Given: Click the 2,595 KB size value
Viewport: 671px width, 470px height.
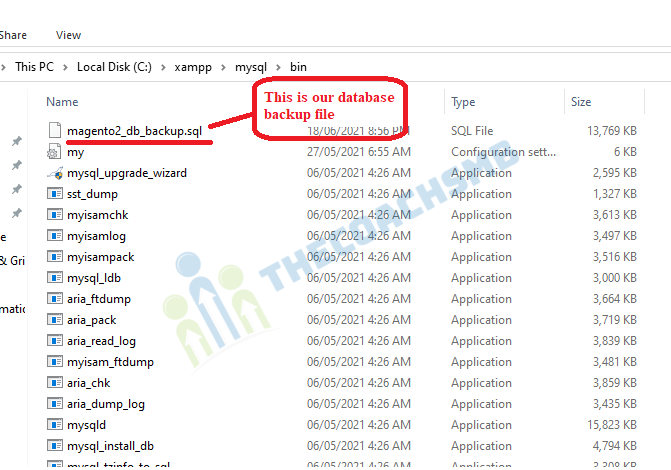Looking at the screenshot, I should tap(615, 173).
